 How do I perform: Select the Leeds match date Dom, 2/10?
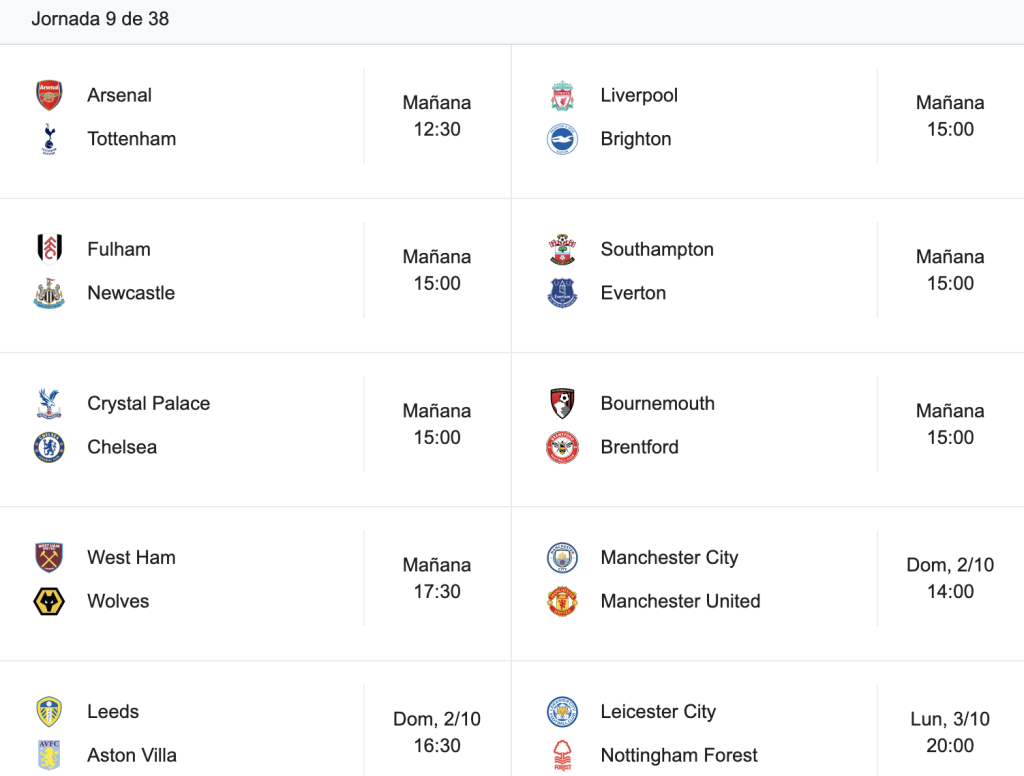(437, 719)
